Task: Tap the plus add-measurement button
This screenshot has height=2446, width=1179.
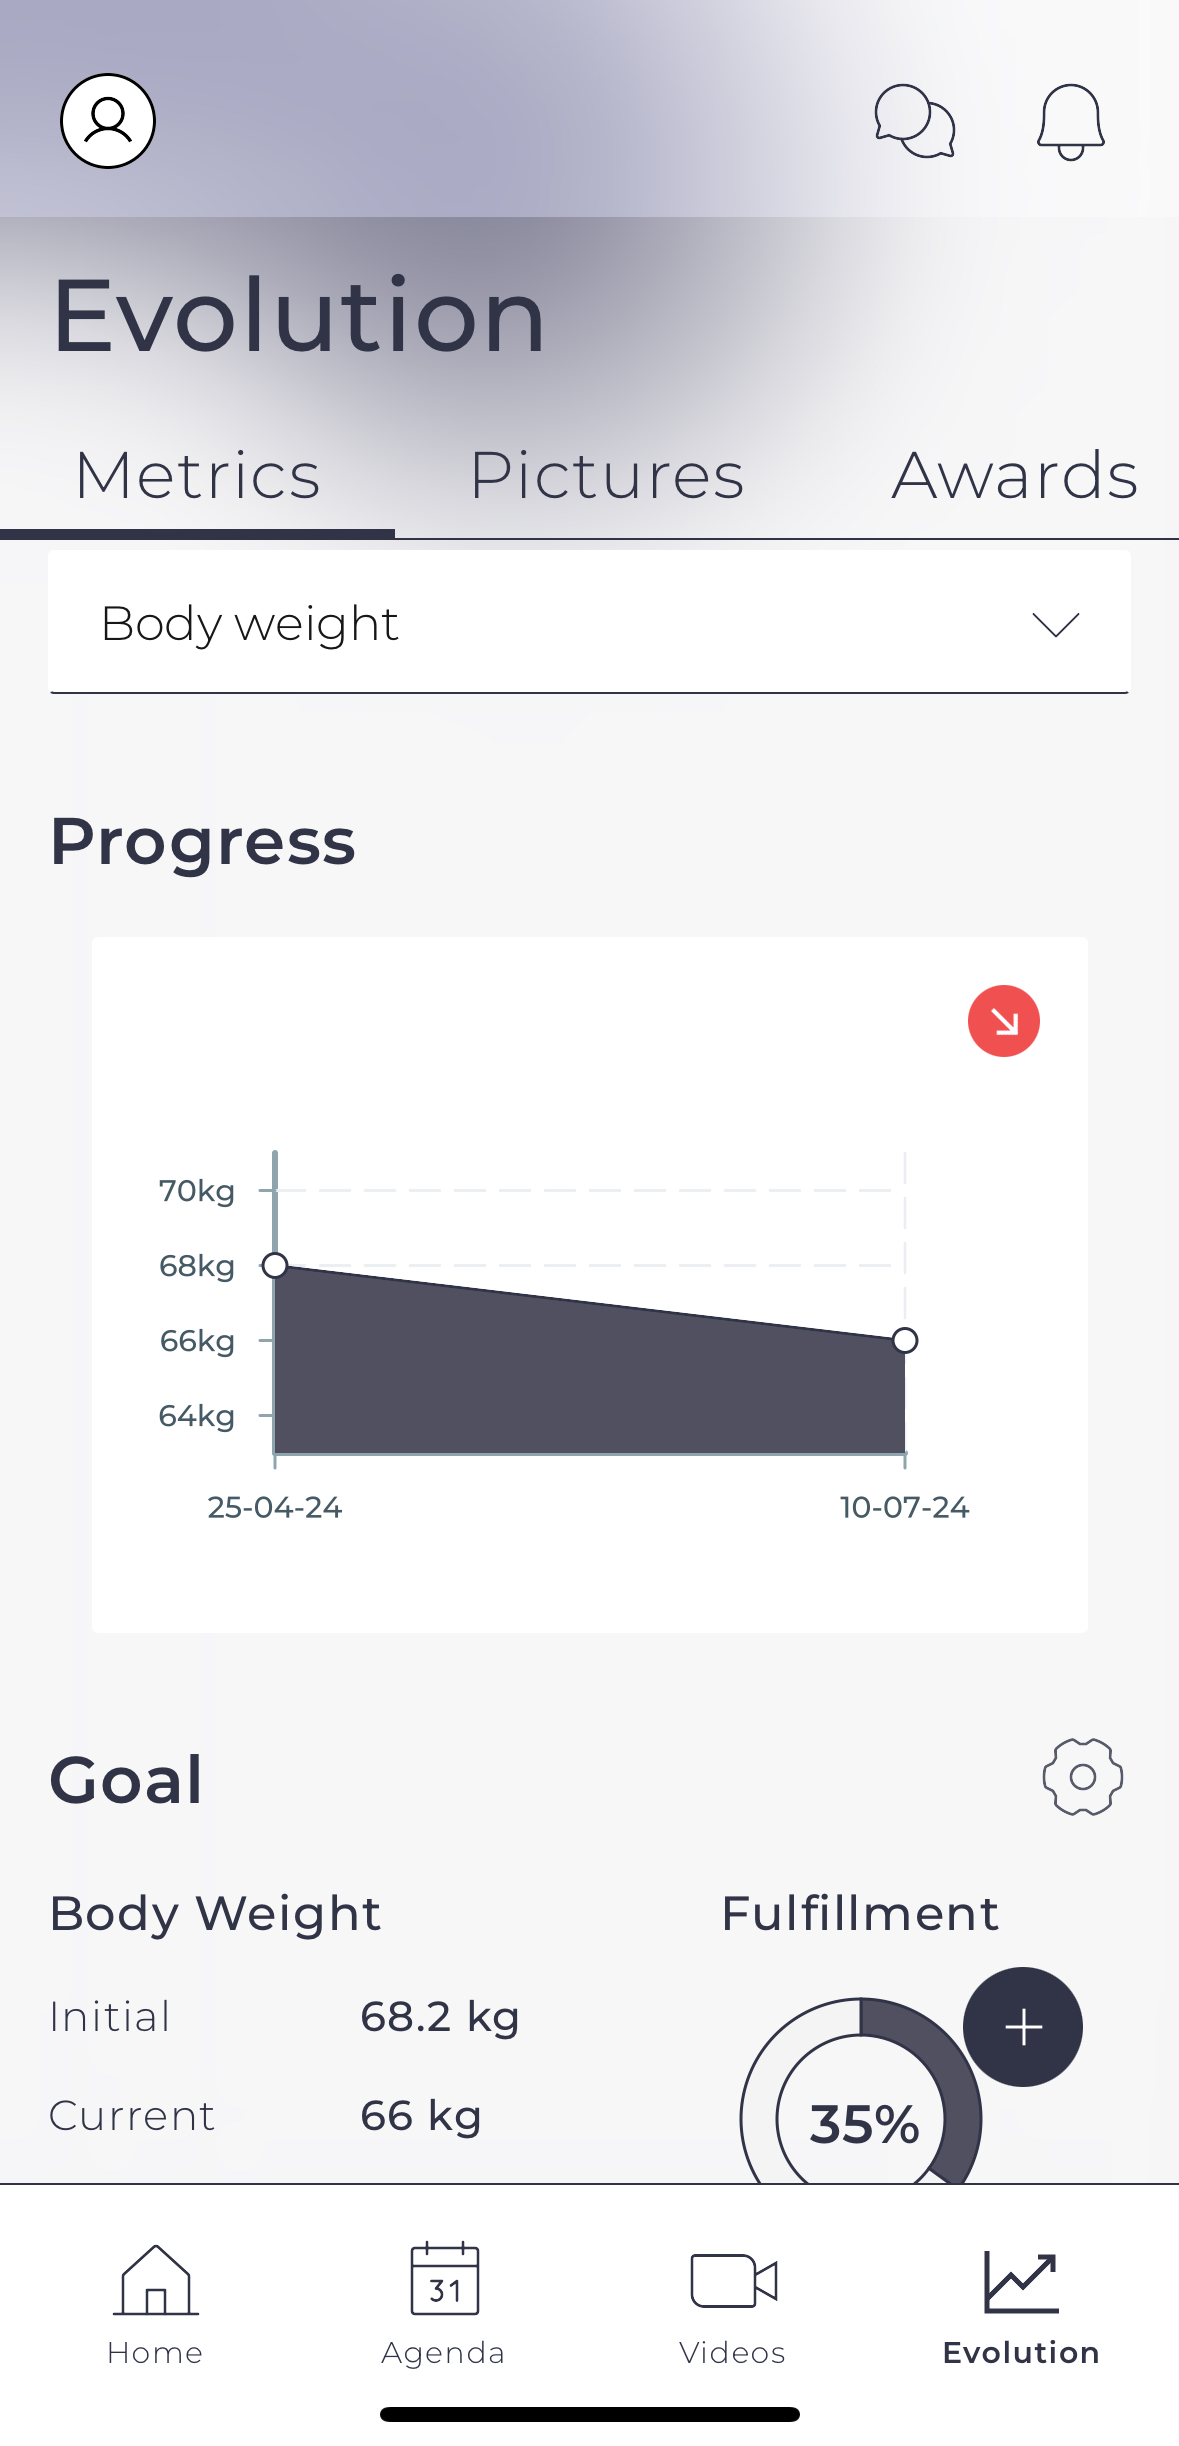Action: click(x=1022, y=2027)
